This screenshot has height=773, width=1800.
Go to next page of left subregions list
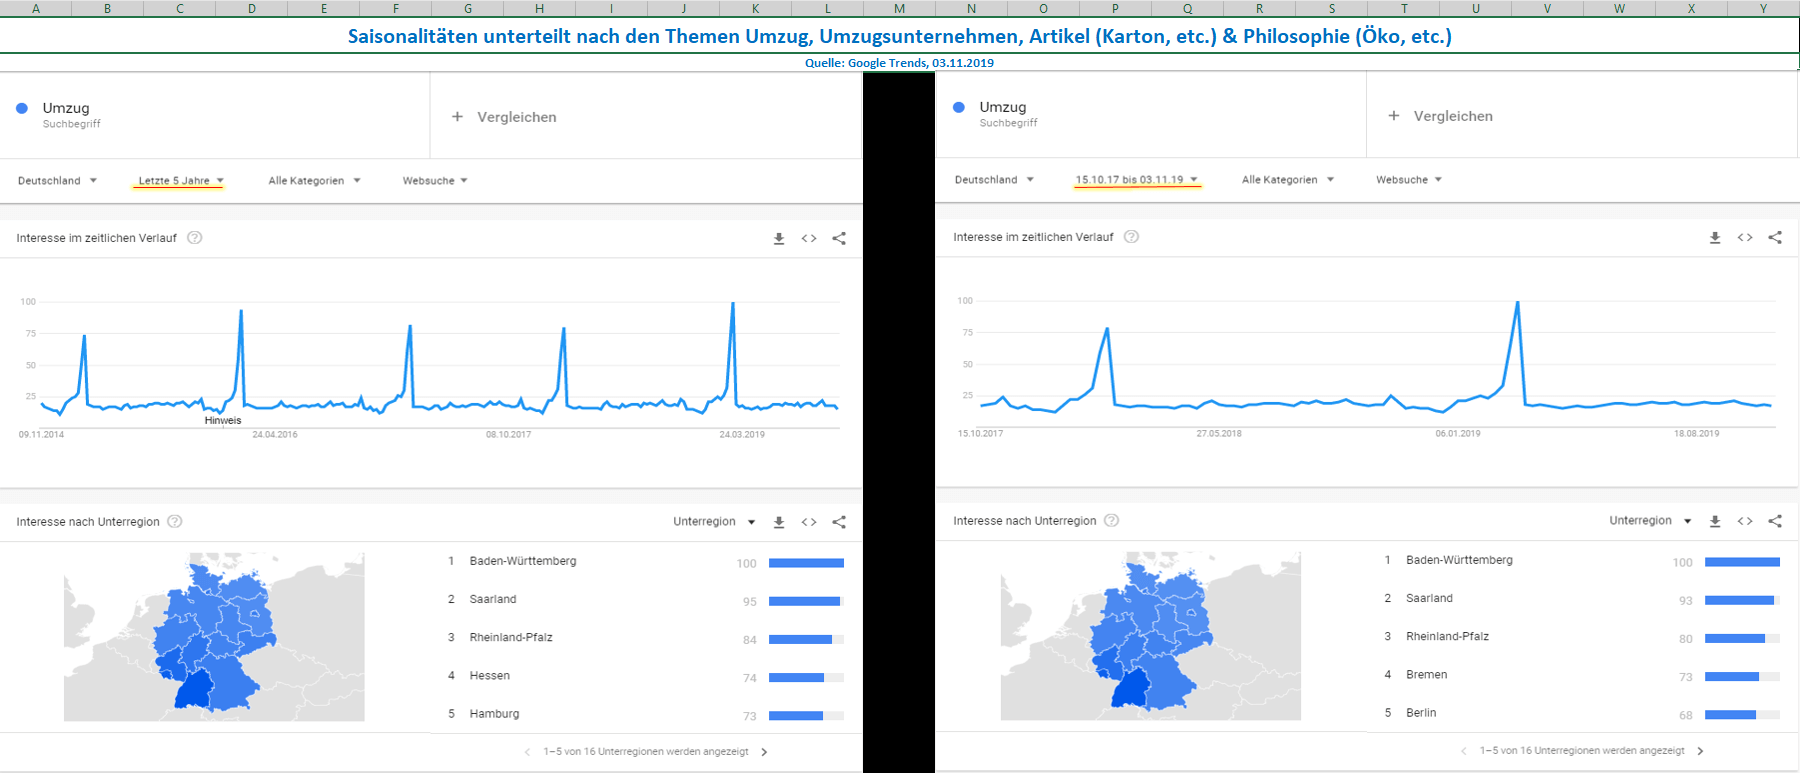click(x=764, y=752)
